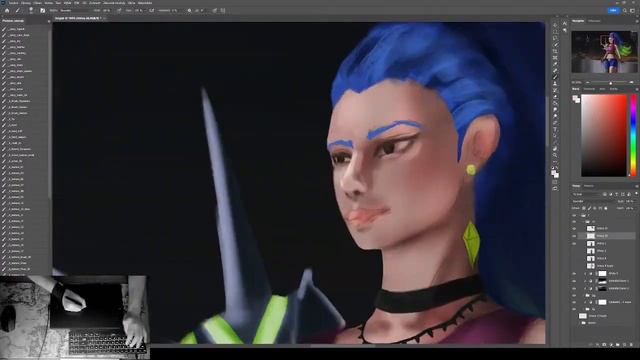Toggle the symmetry paint butterfly icon

[x=223, y=11]
